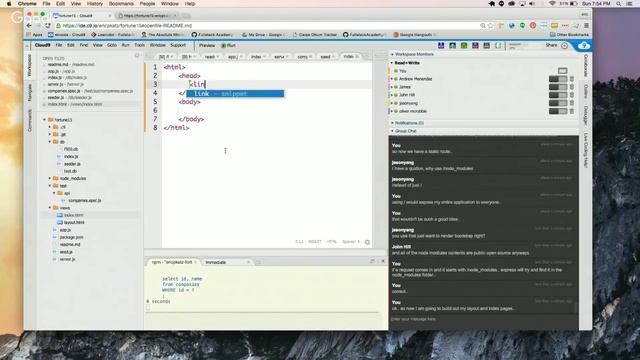Select the link snippet autocomplete suggestion
Image resolution: width=640 pixels, height=360 pixels.
(235, 94)
